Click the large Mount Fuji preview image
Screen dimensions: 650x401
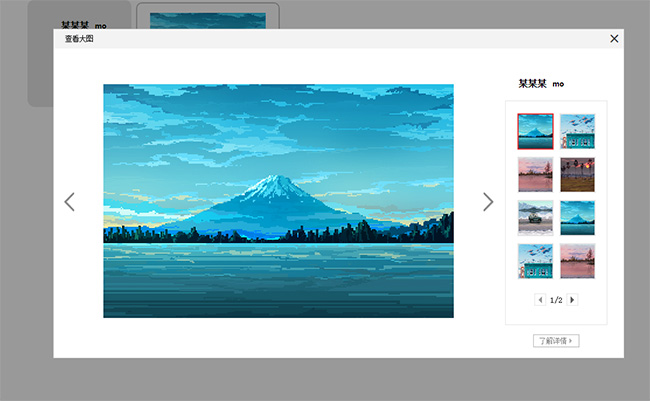click(x=278, y=201)
